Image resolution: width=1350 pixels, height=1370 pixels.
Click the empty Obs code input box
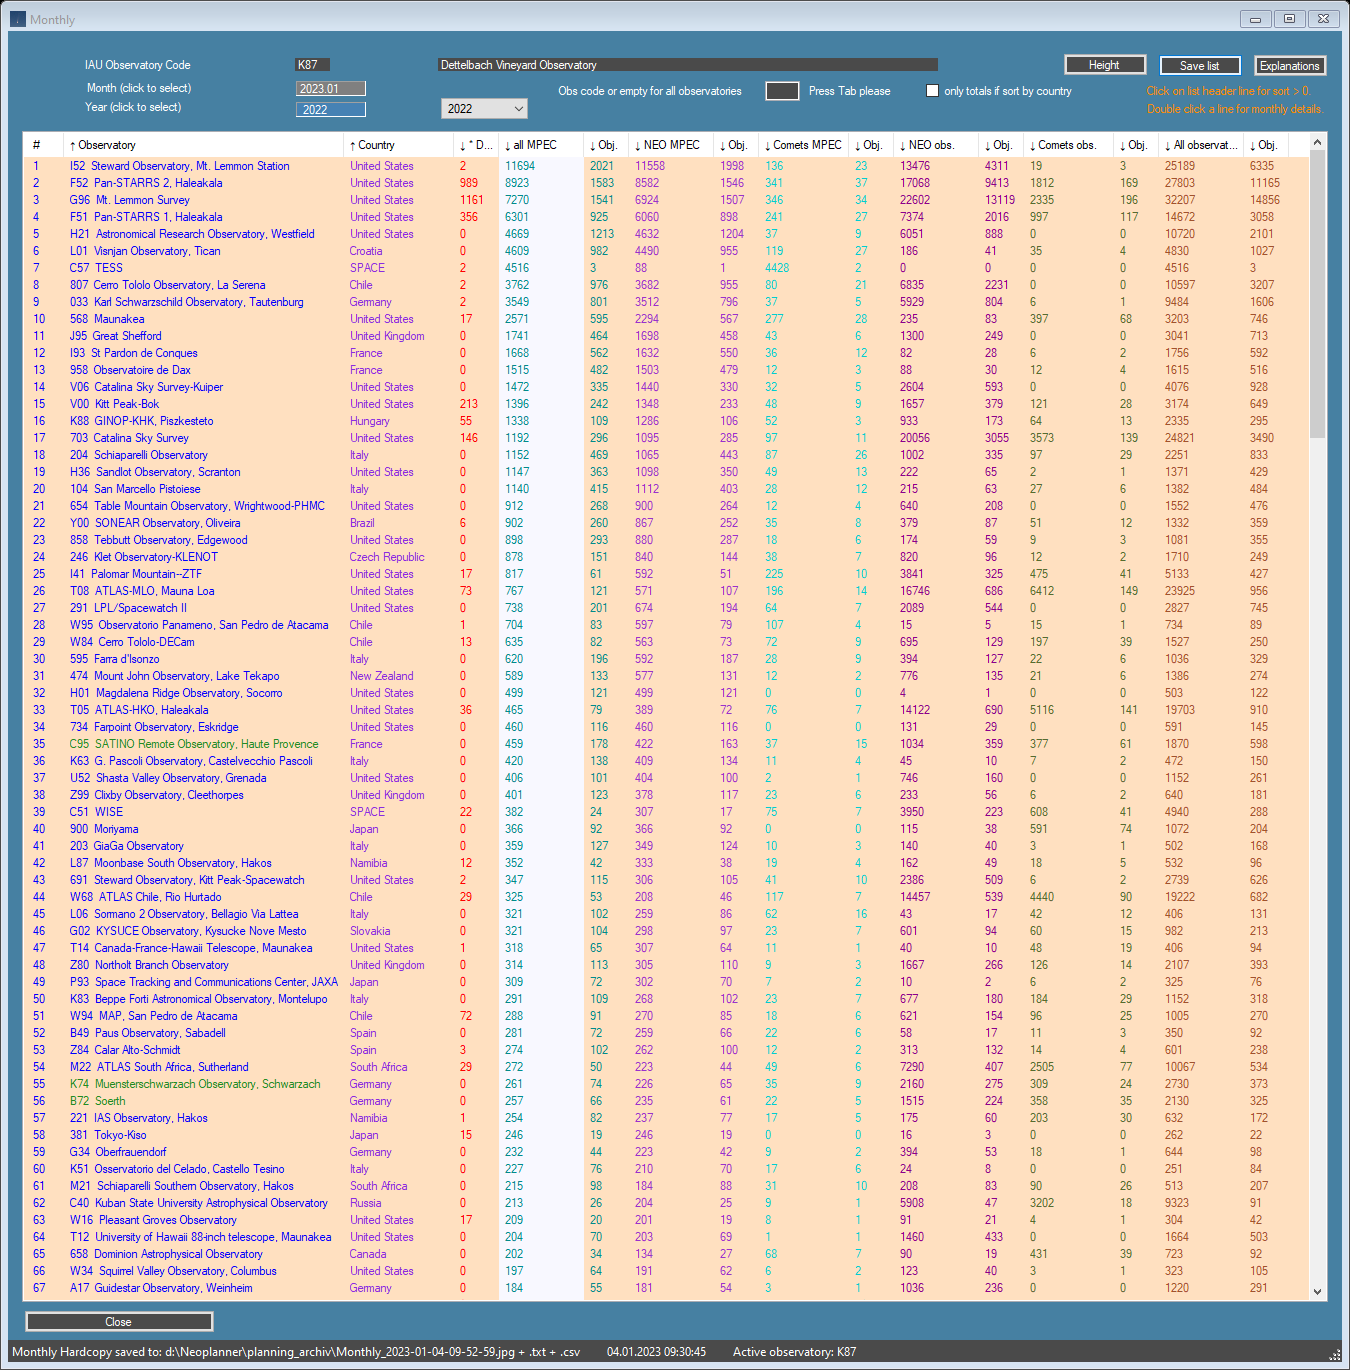point(782,91)
